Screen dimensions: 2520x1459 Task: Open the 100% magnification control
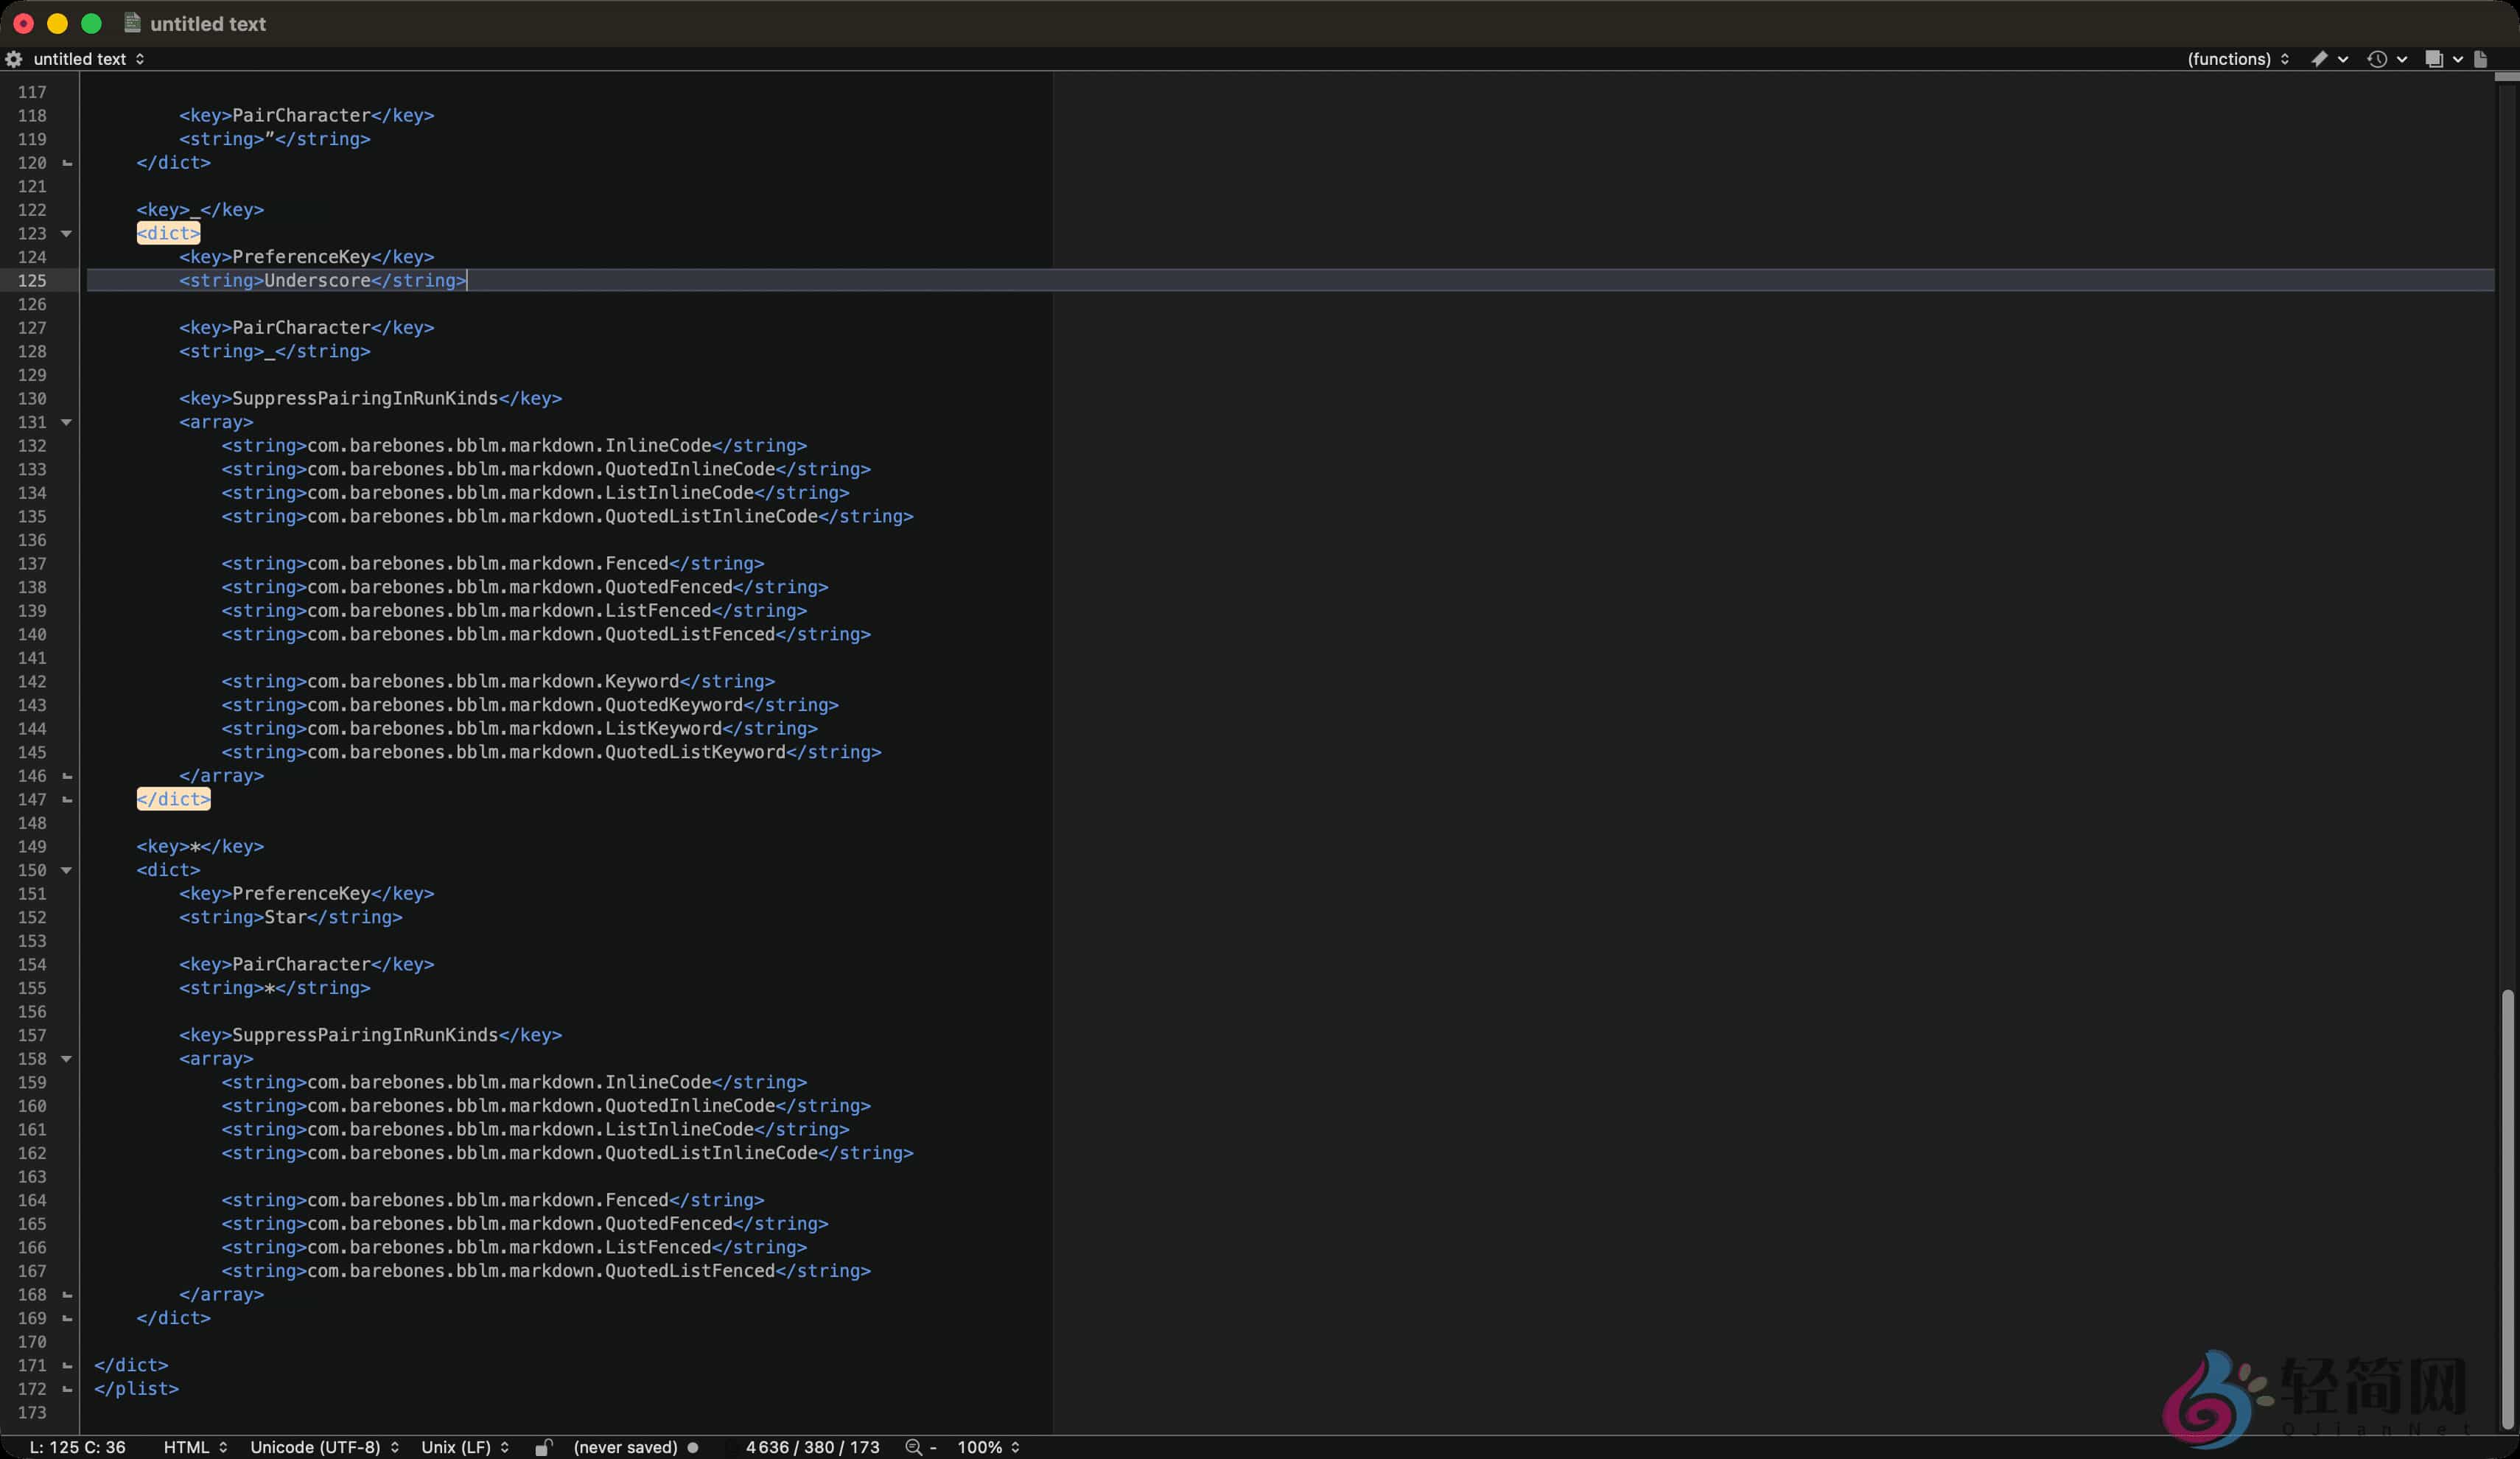tap(985, 1447)
